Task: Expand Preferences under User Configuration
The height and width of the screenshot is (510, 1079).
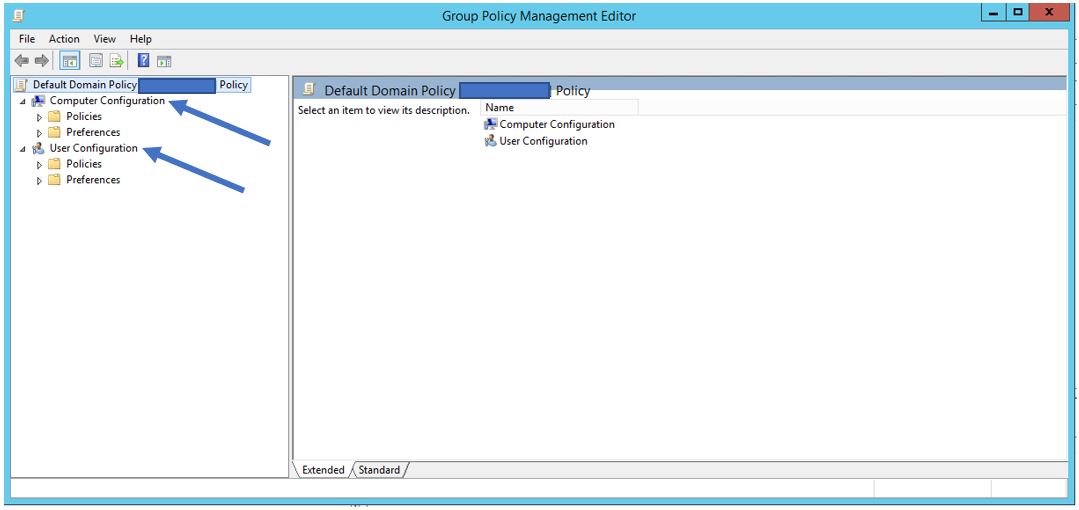Action: coord(39,180)
